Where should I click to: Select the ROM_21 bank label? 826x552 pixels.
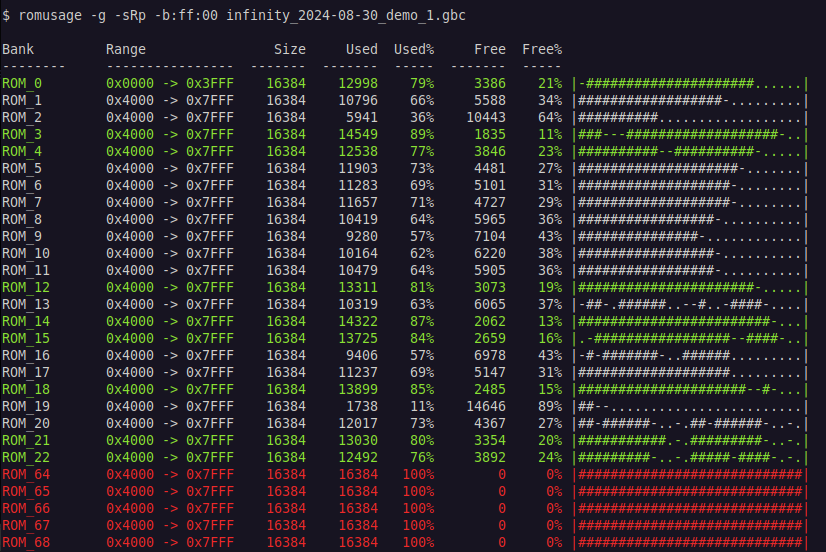[x=26, y=440]
